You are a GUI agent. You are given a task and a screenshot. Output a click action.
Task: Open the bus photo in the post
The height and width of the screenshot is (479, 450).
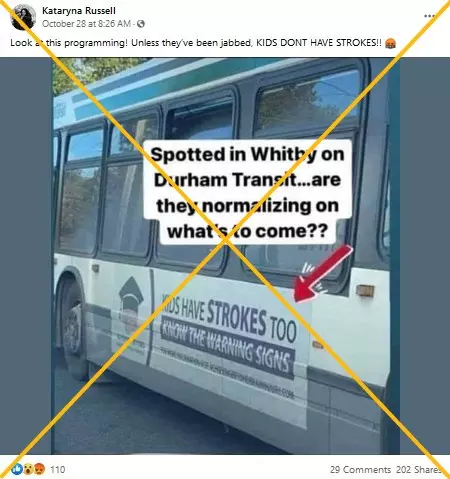[x=225, y=256]
